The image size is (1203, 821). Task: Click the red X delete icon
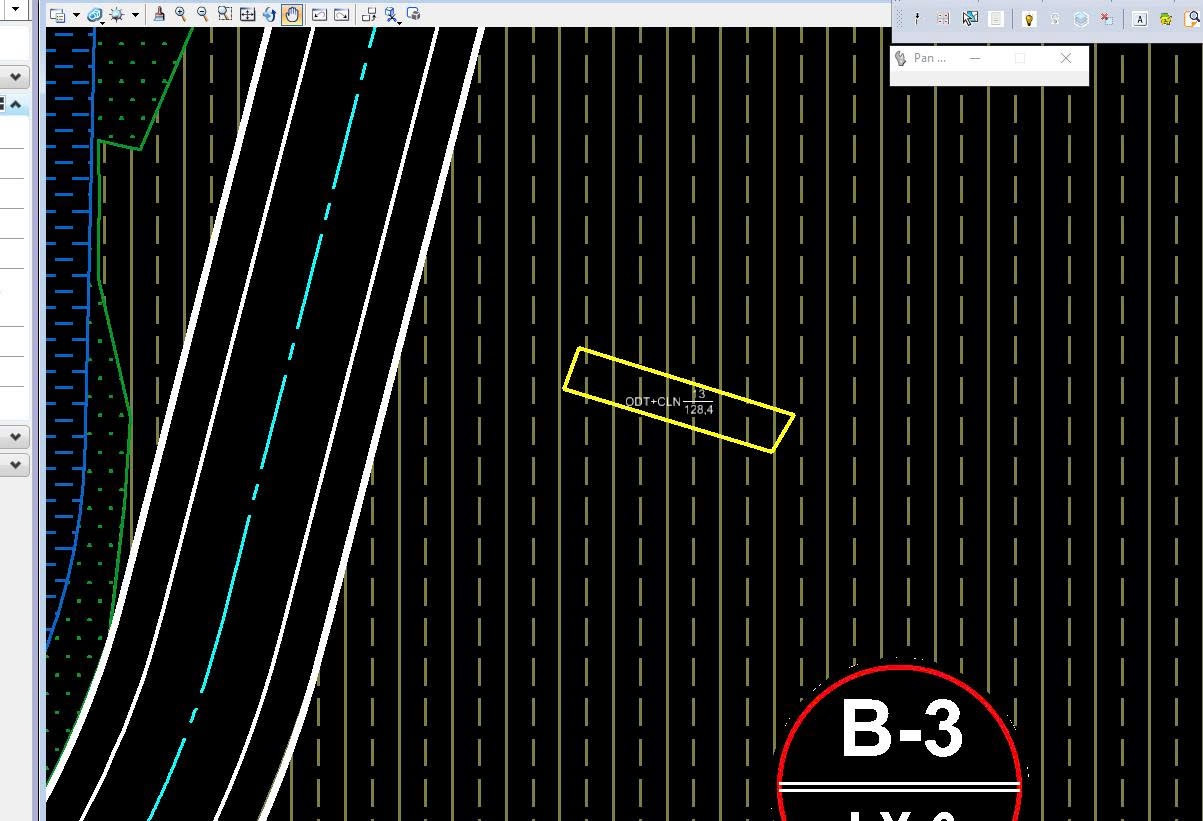(1107, 19)
